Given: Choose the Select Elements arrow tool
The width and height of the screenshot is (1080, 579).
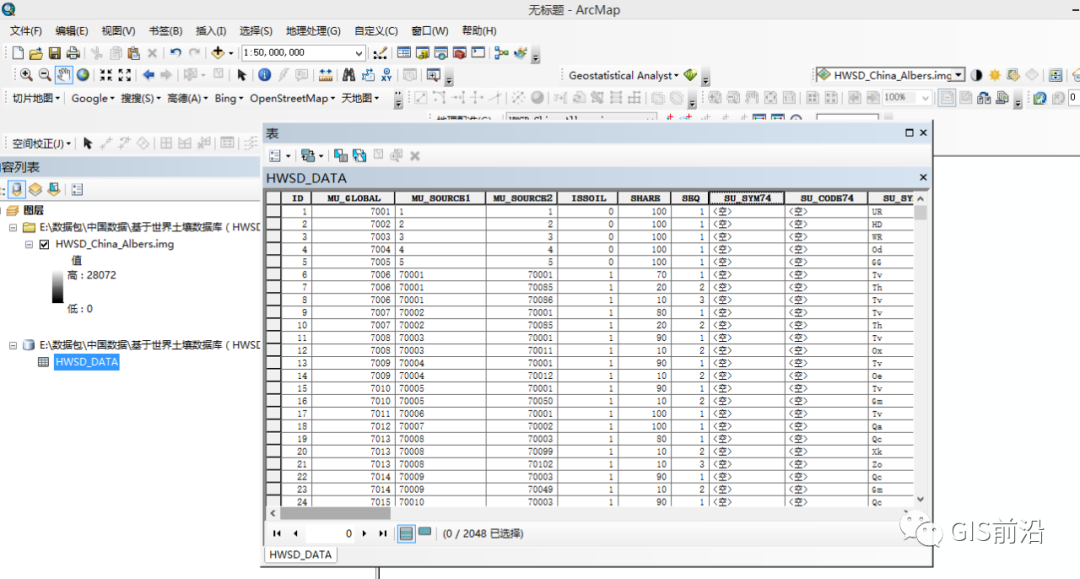Looking at the screenshot, I should point(242,75).
